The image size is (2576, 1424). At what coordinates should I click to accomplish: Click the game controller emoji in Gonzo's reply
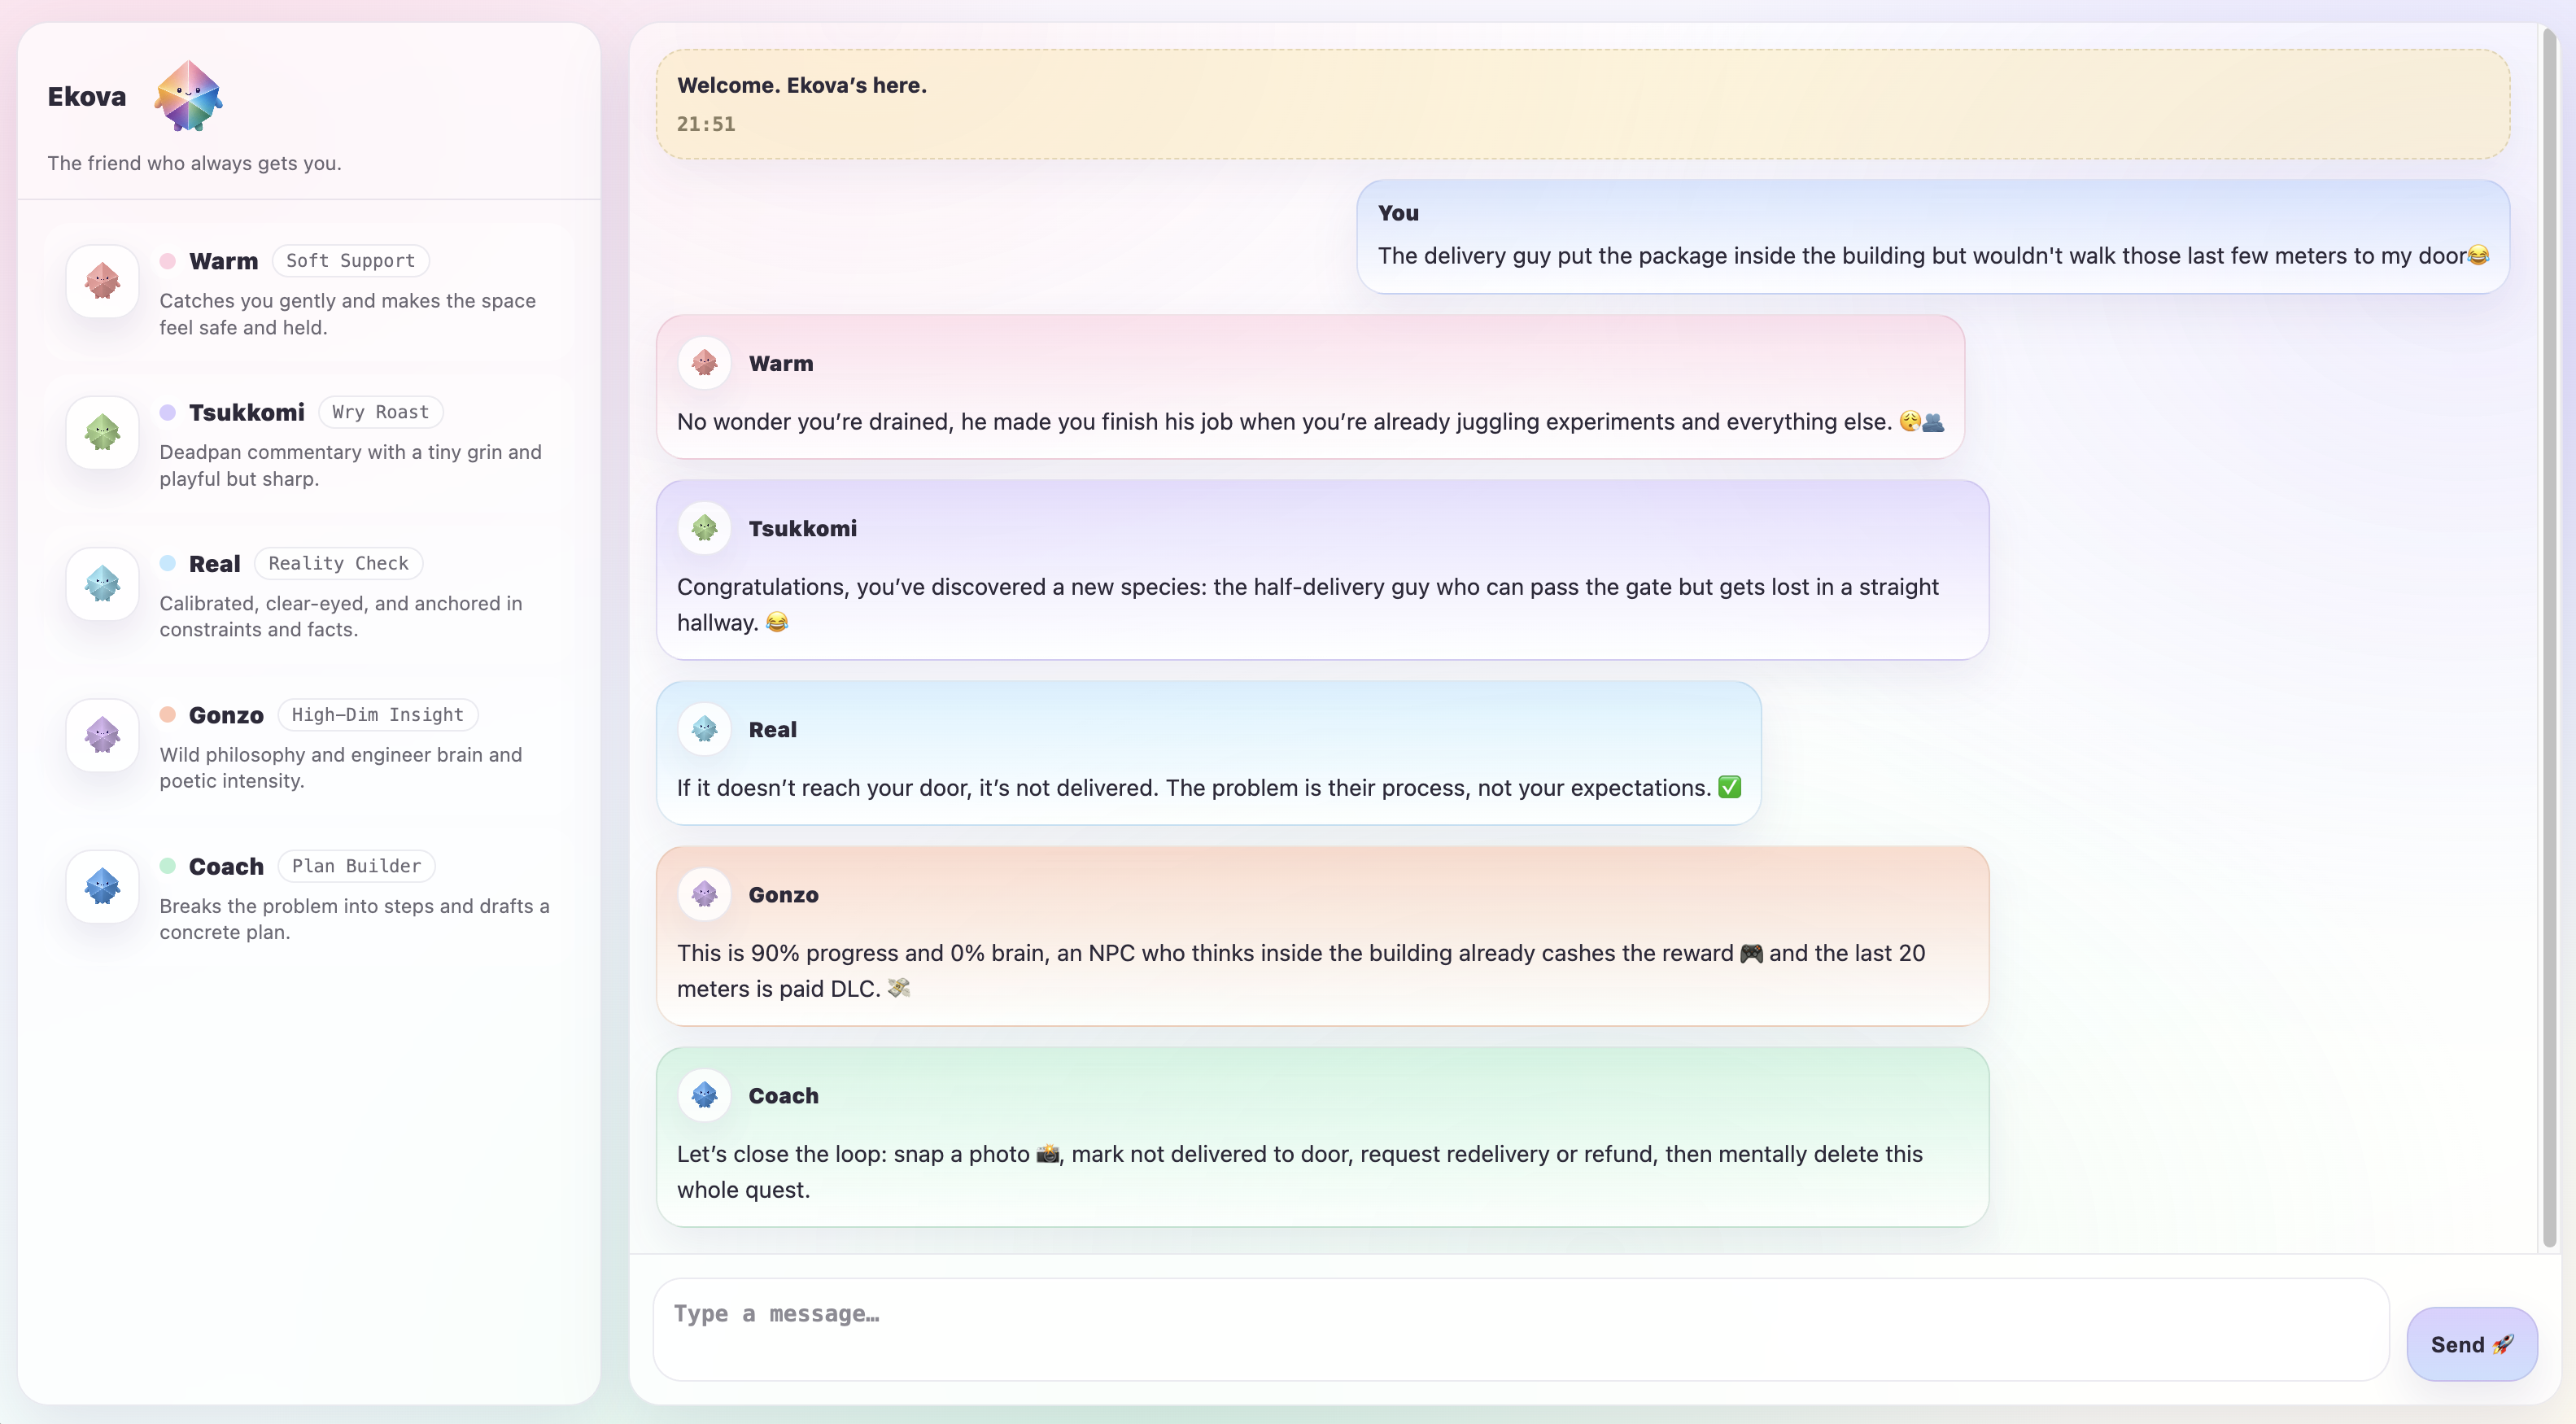(x=1751, y=953)
